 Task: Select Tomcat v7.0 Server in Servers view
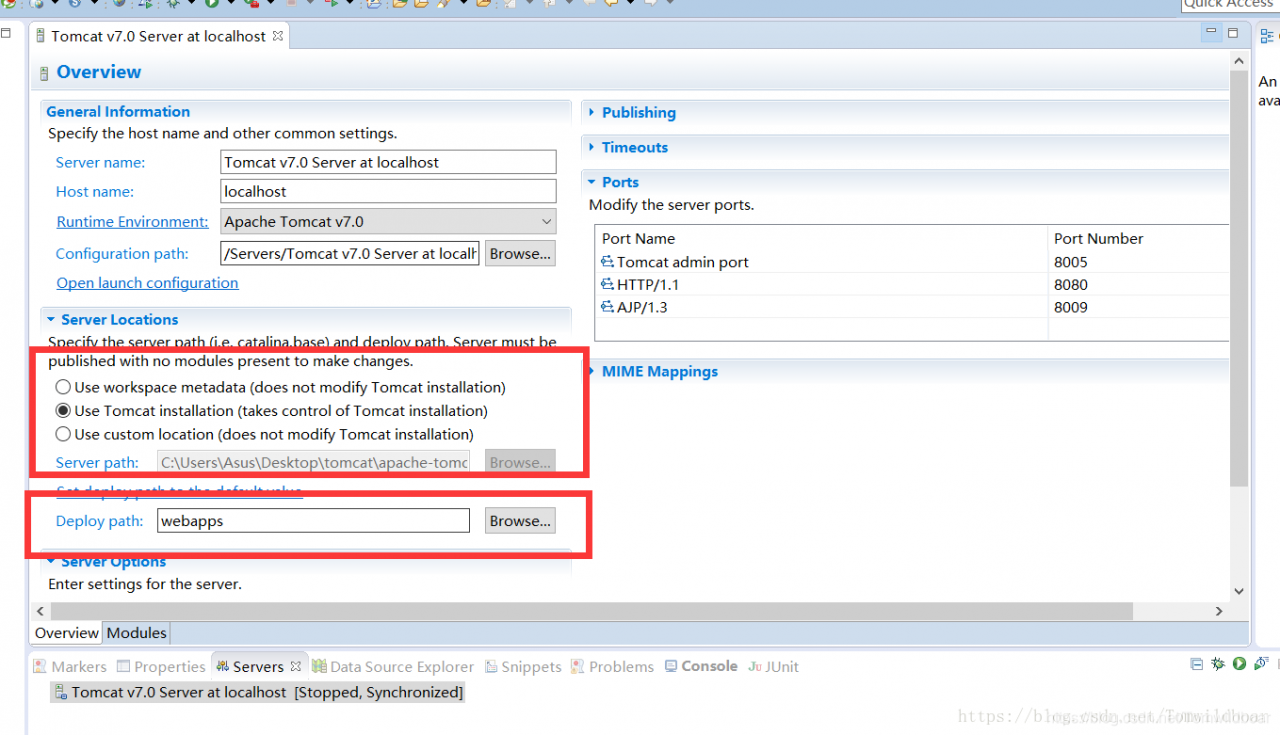[258, 692]
